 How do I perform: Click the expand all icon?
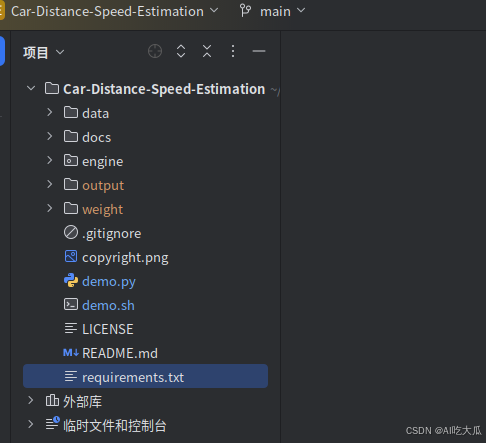[181, 51]
